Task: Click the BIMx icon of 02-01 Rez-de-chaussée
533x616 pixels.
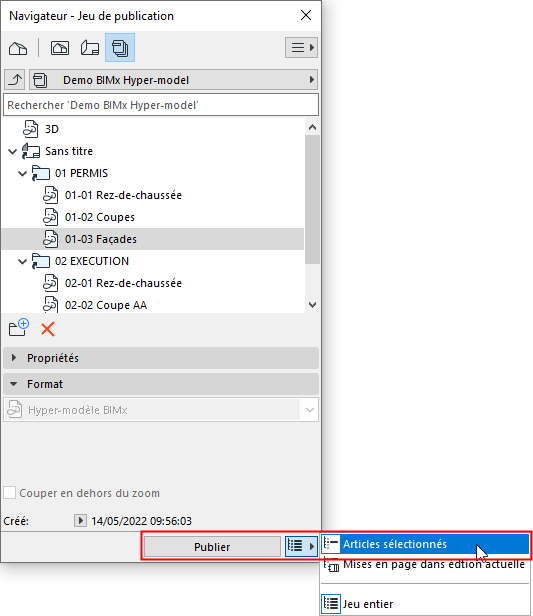Action: point(51,283)
